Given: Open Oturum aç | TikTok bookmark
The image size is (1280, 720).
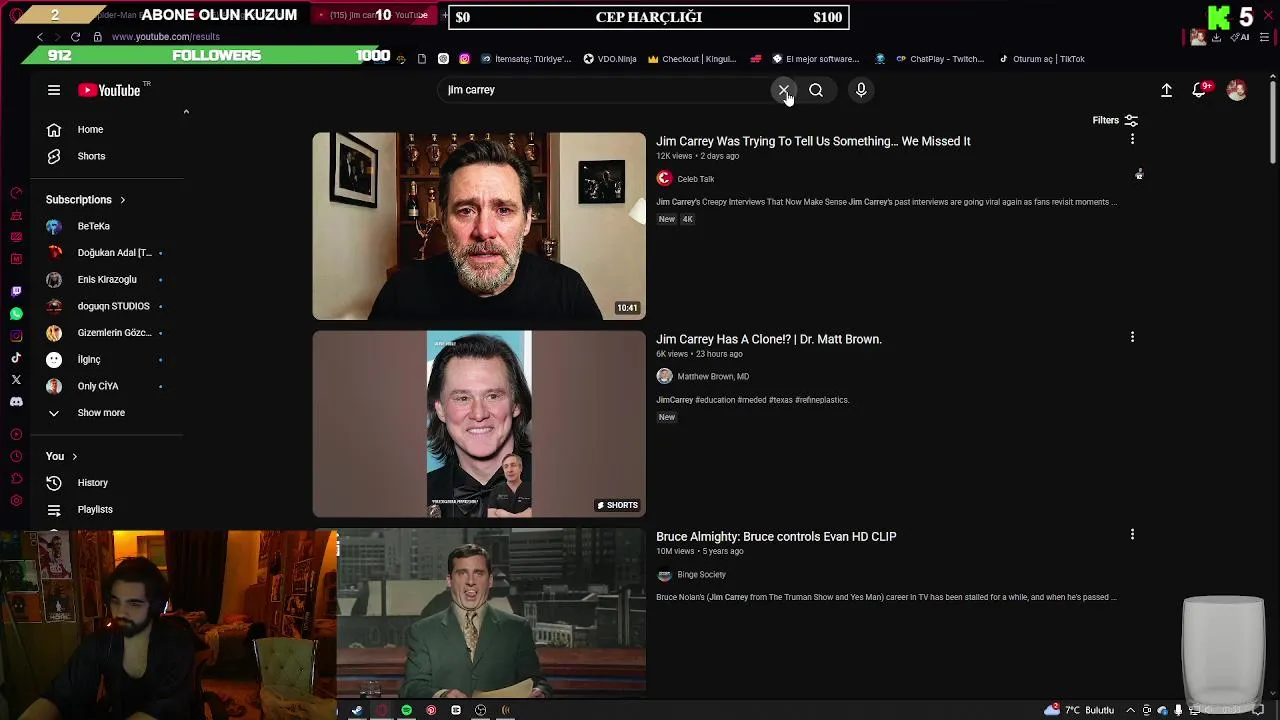Looking at the screenshot, I should click(1041, 59).
